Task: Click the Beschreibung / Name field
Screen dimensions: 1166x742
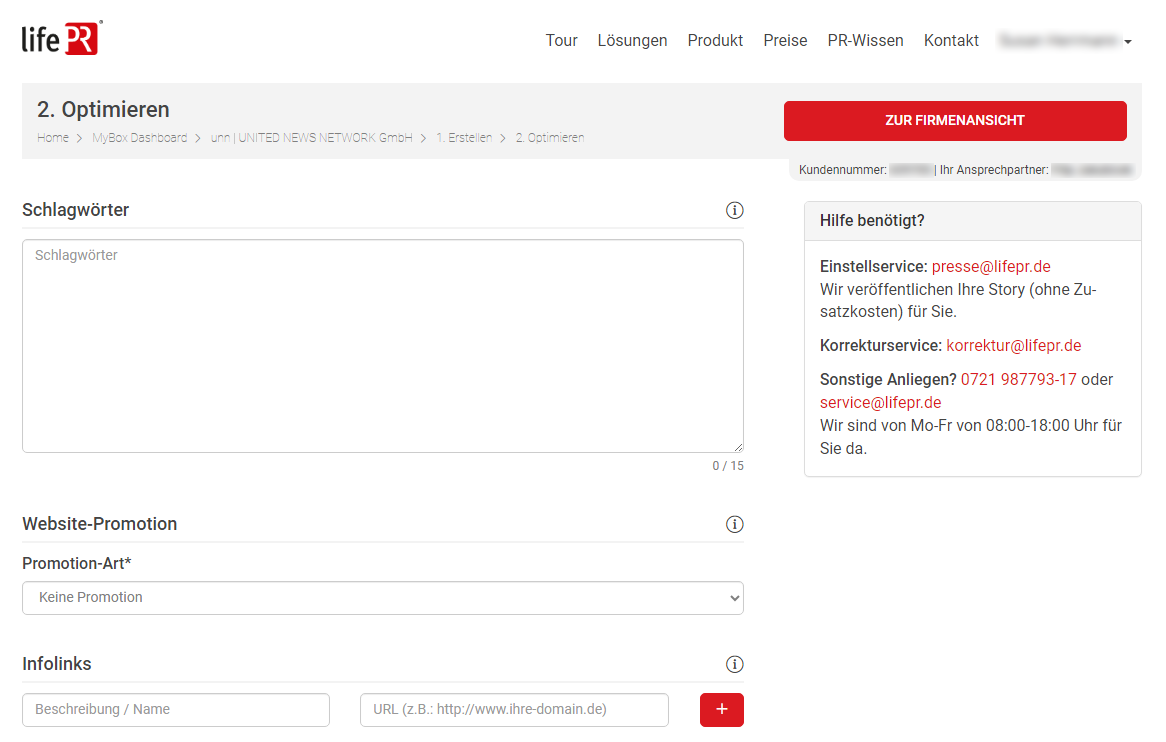Action: coord(176,710)
